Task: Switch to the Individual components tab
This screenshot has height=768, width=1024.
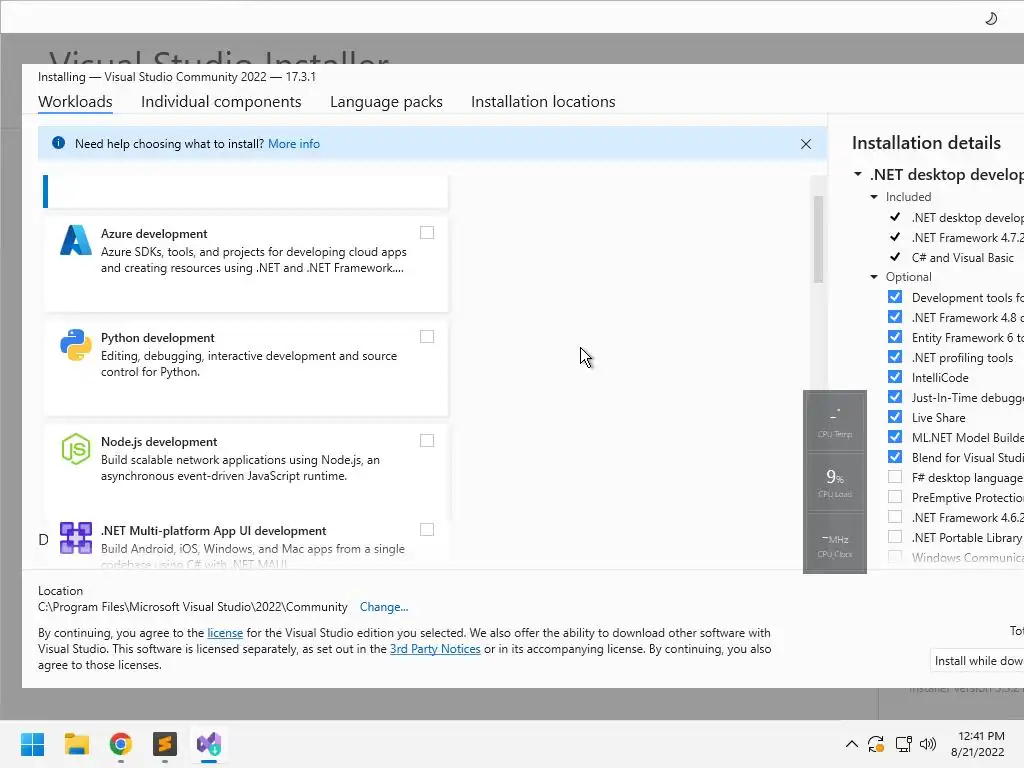Action: coord(221,102)
